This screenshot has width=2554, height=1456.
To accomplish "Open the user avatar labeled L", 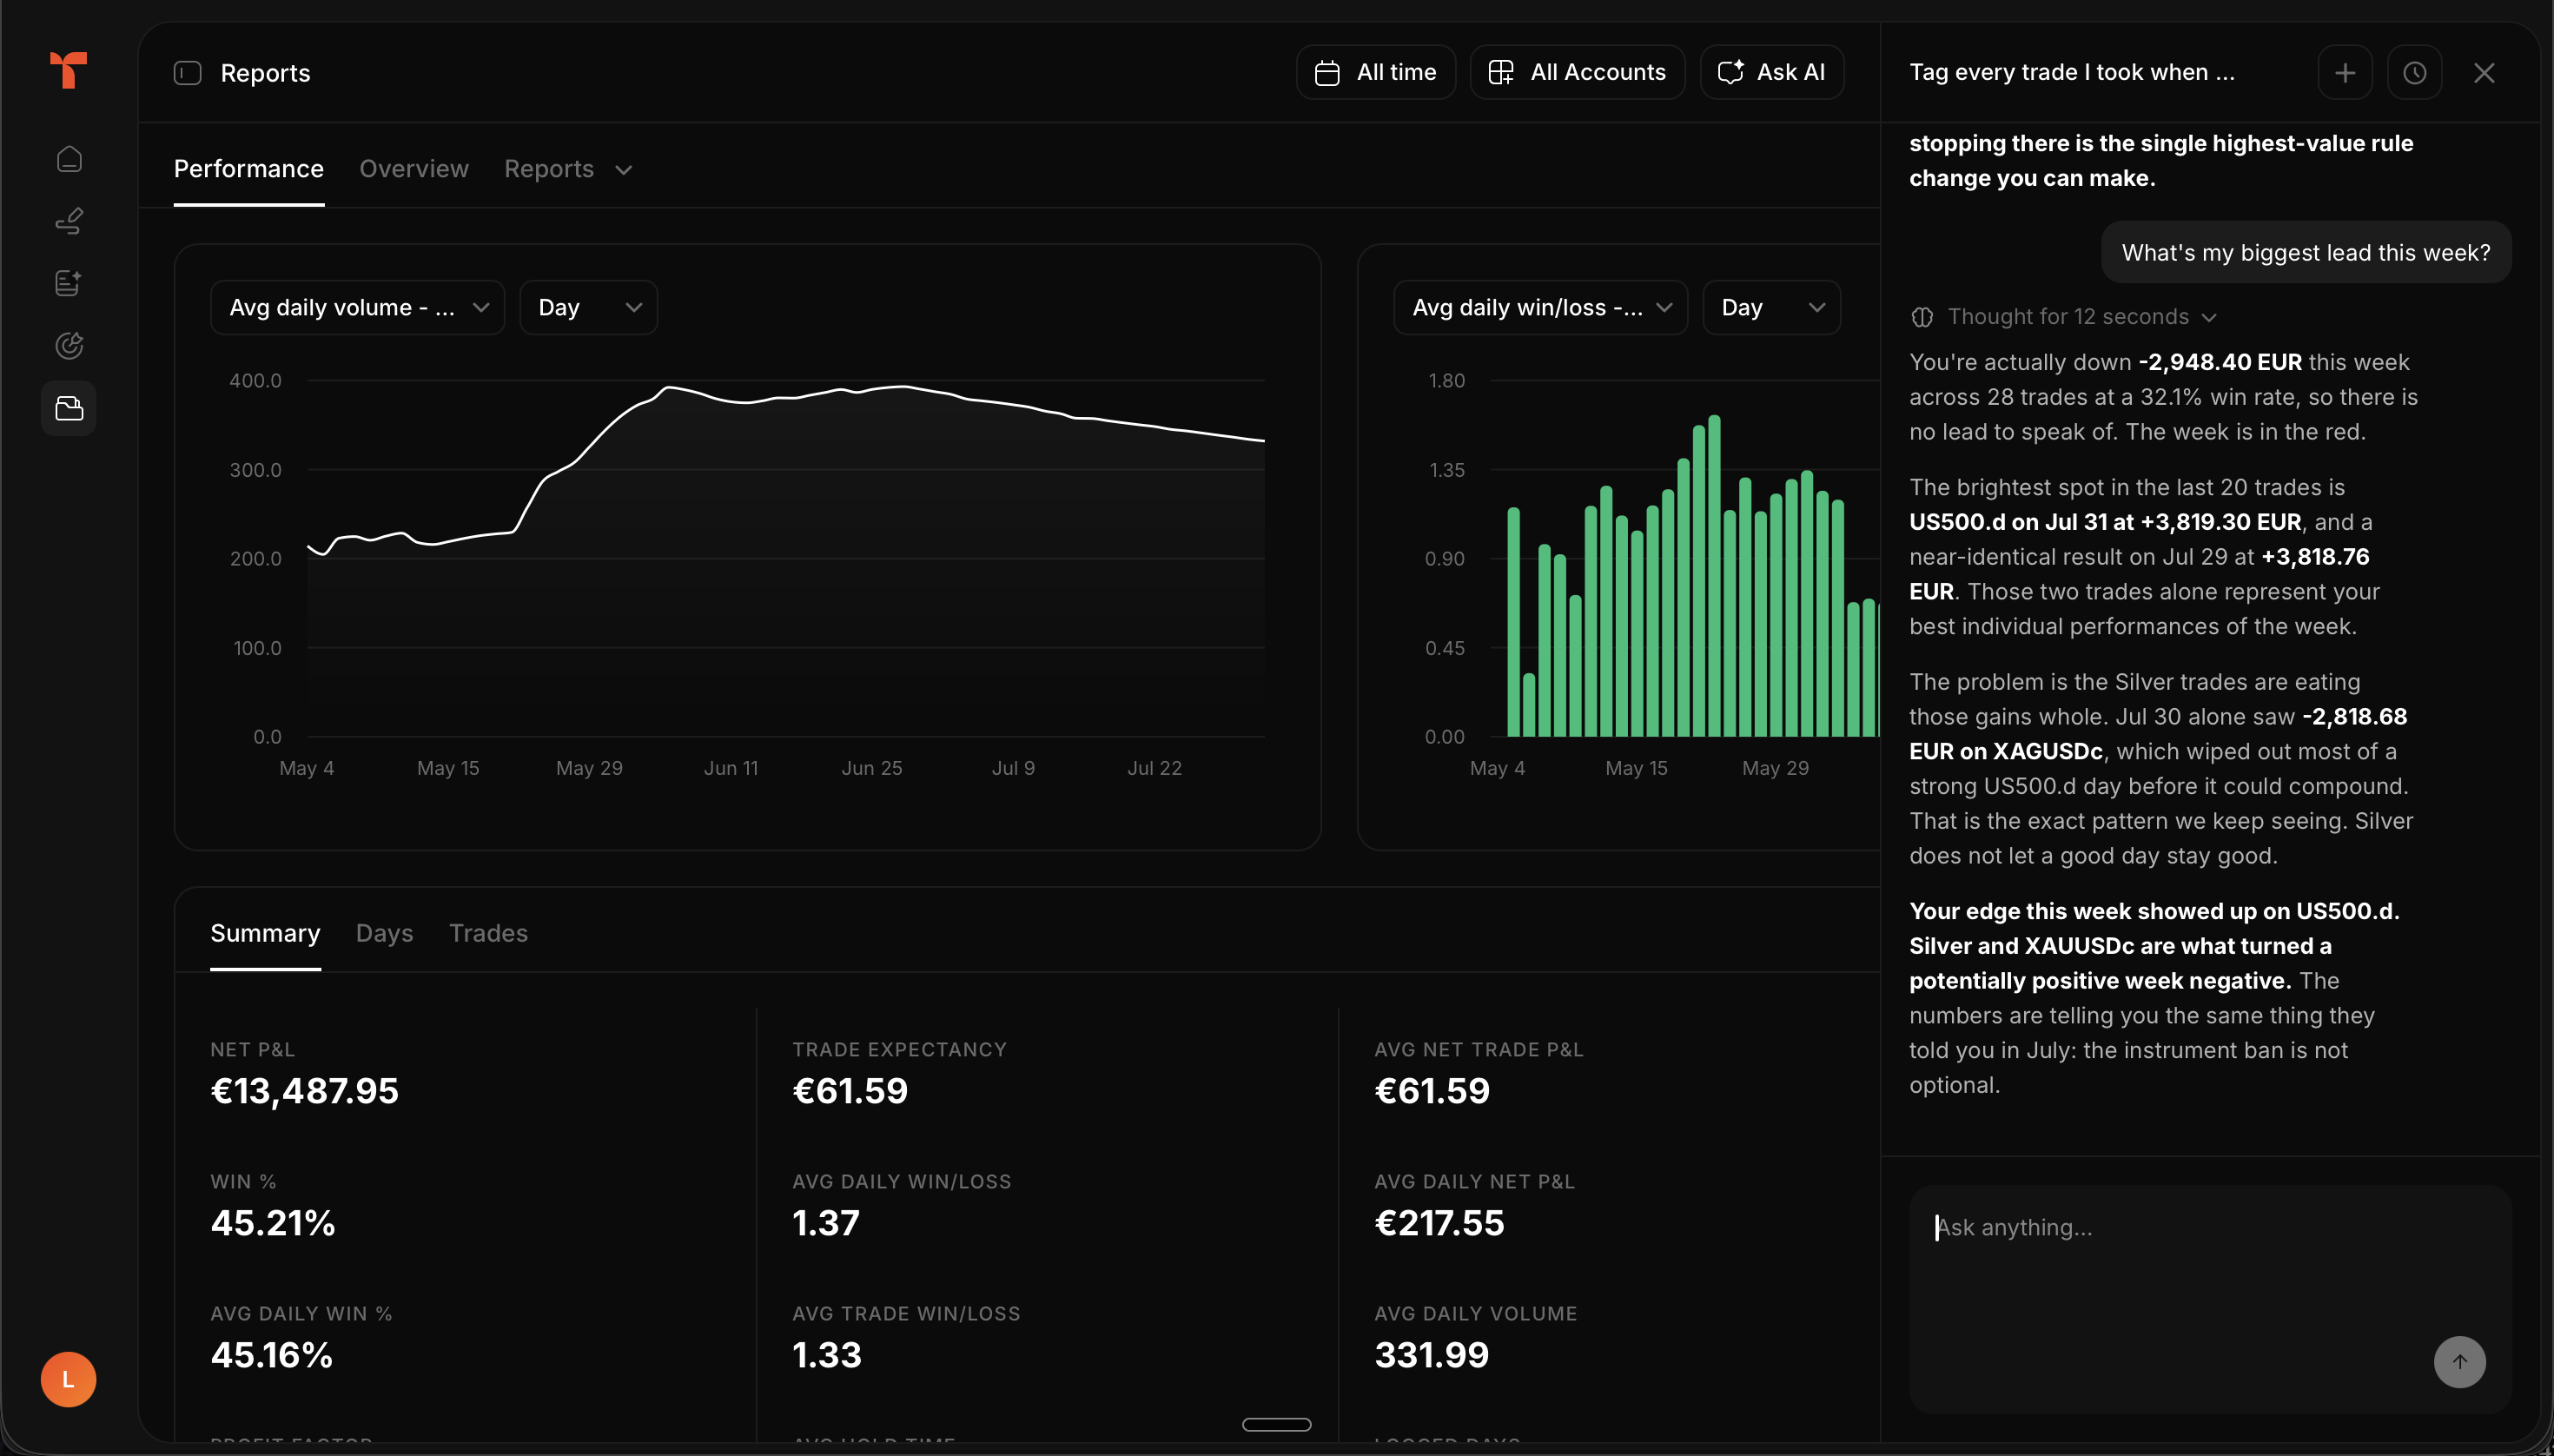I will click(69, 1380).
